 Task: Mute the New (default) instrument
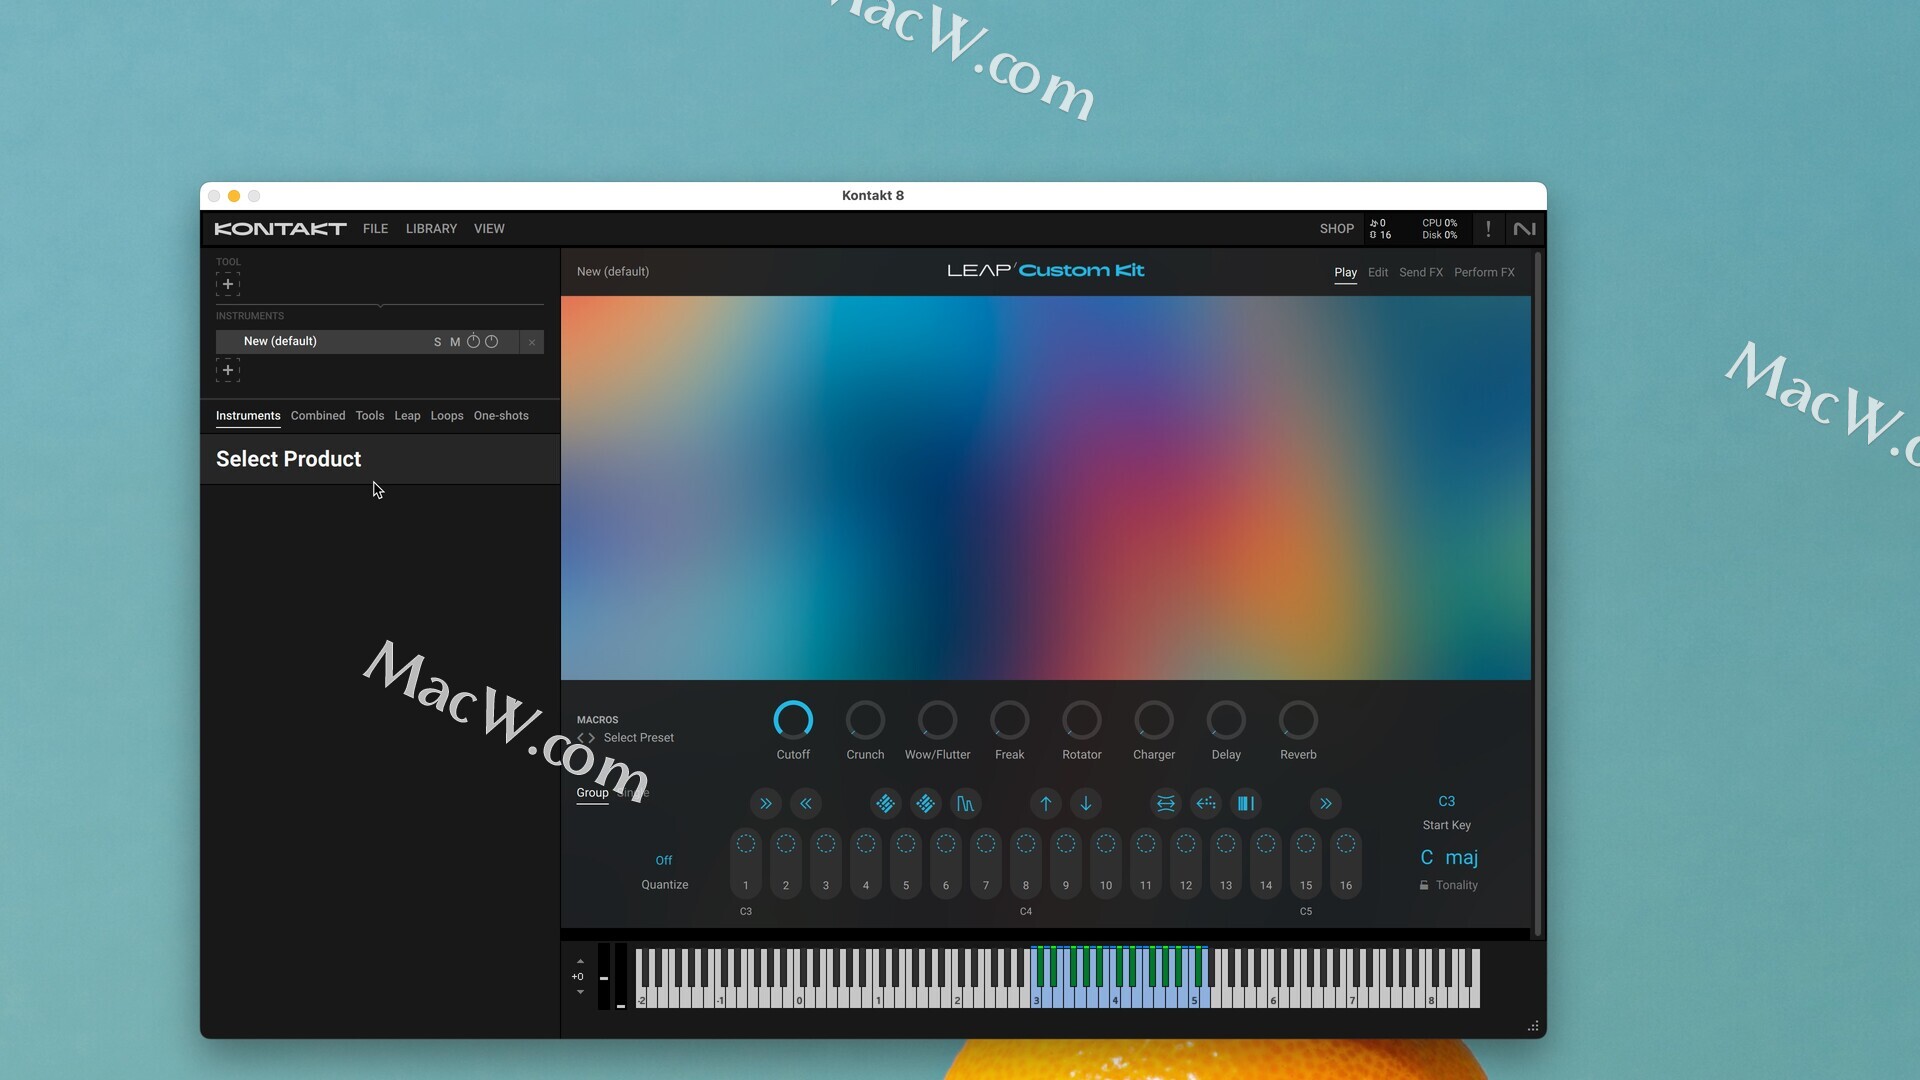tap(455, 342)
